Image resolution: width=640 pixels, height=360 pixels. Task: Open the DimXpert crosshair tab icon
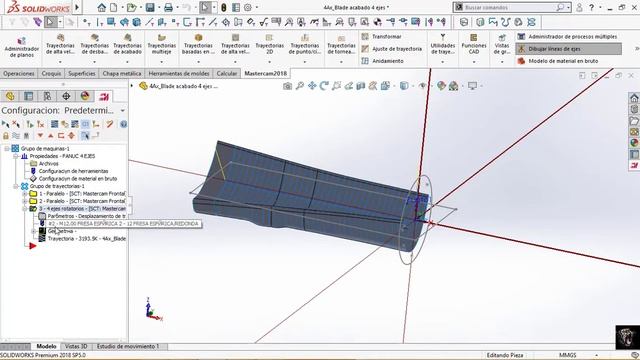(x=66, y=96)
